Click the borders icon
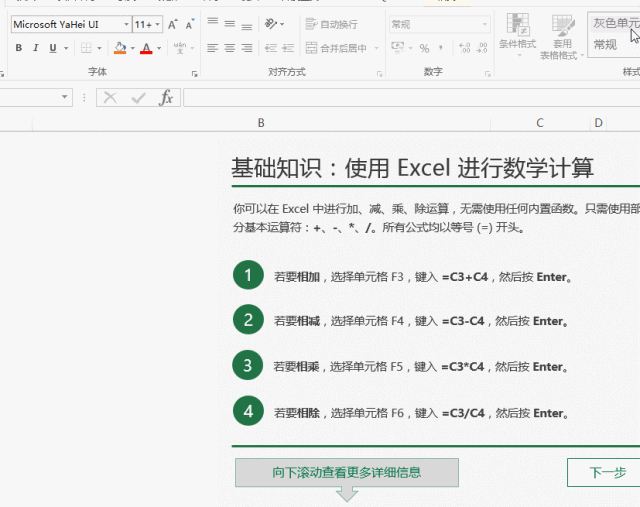 (x=86, y=48)
